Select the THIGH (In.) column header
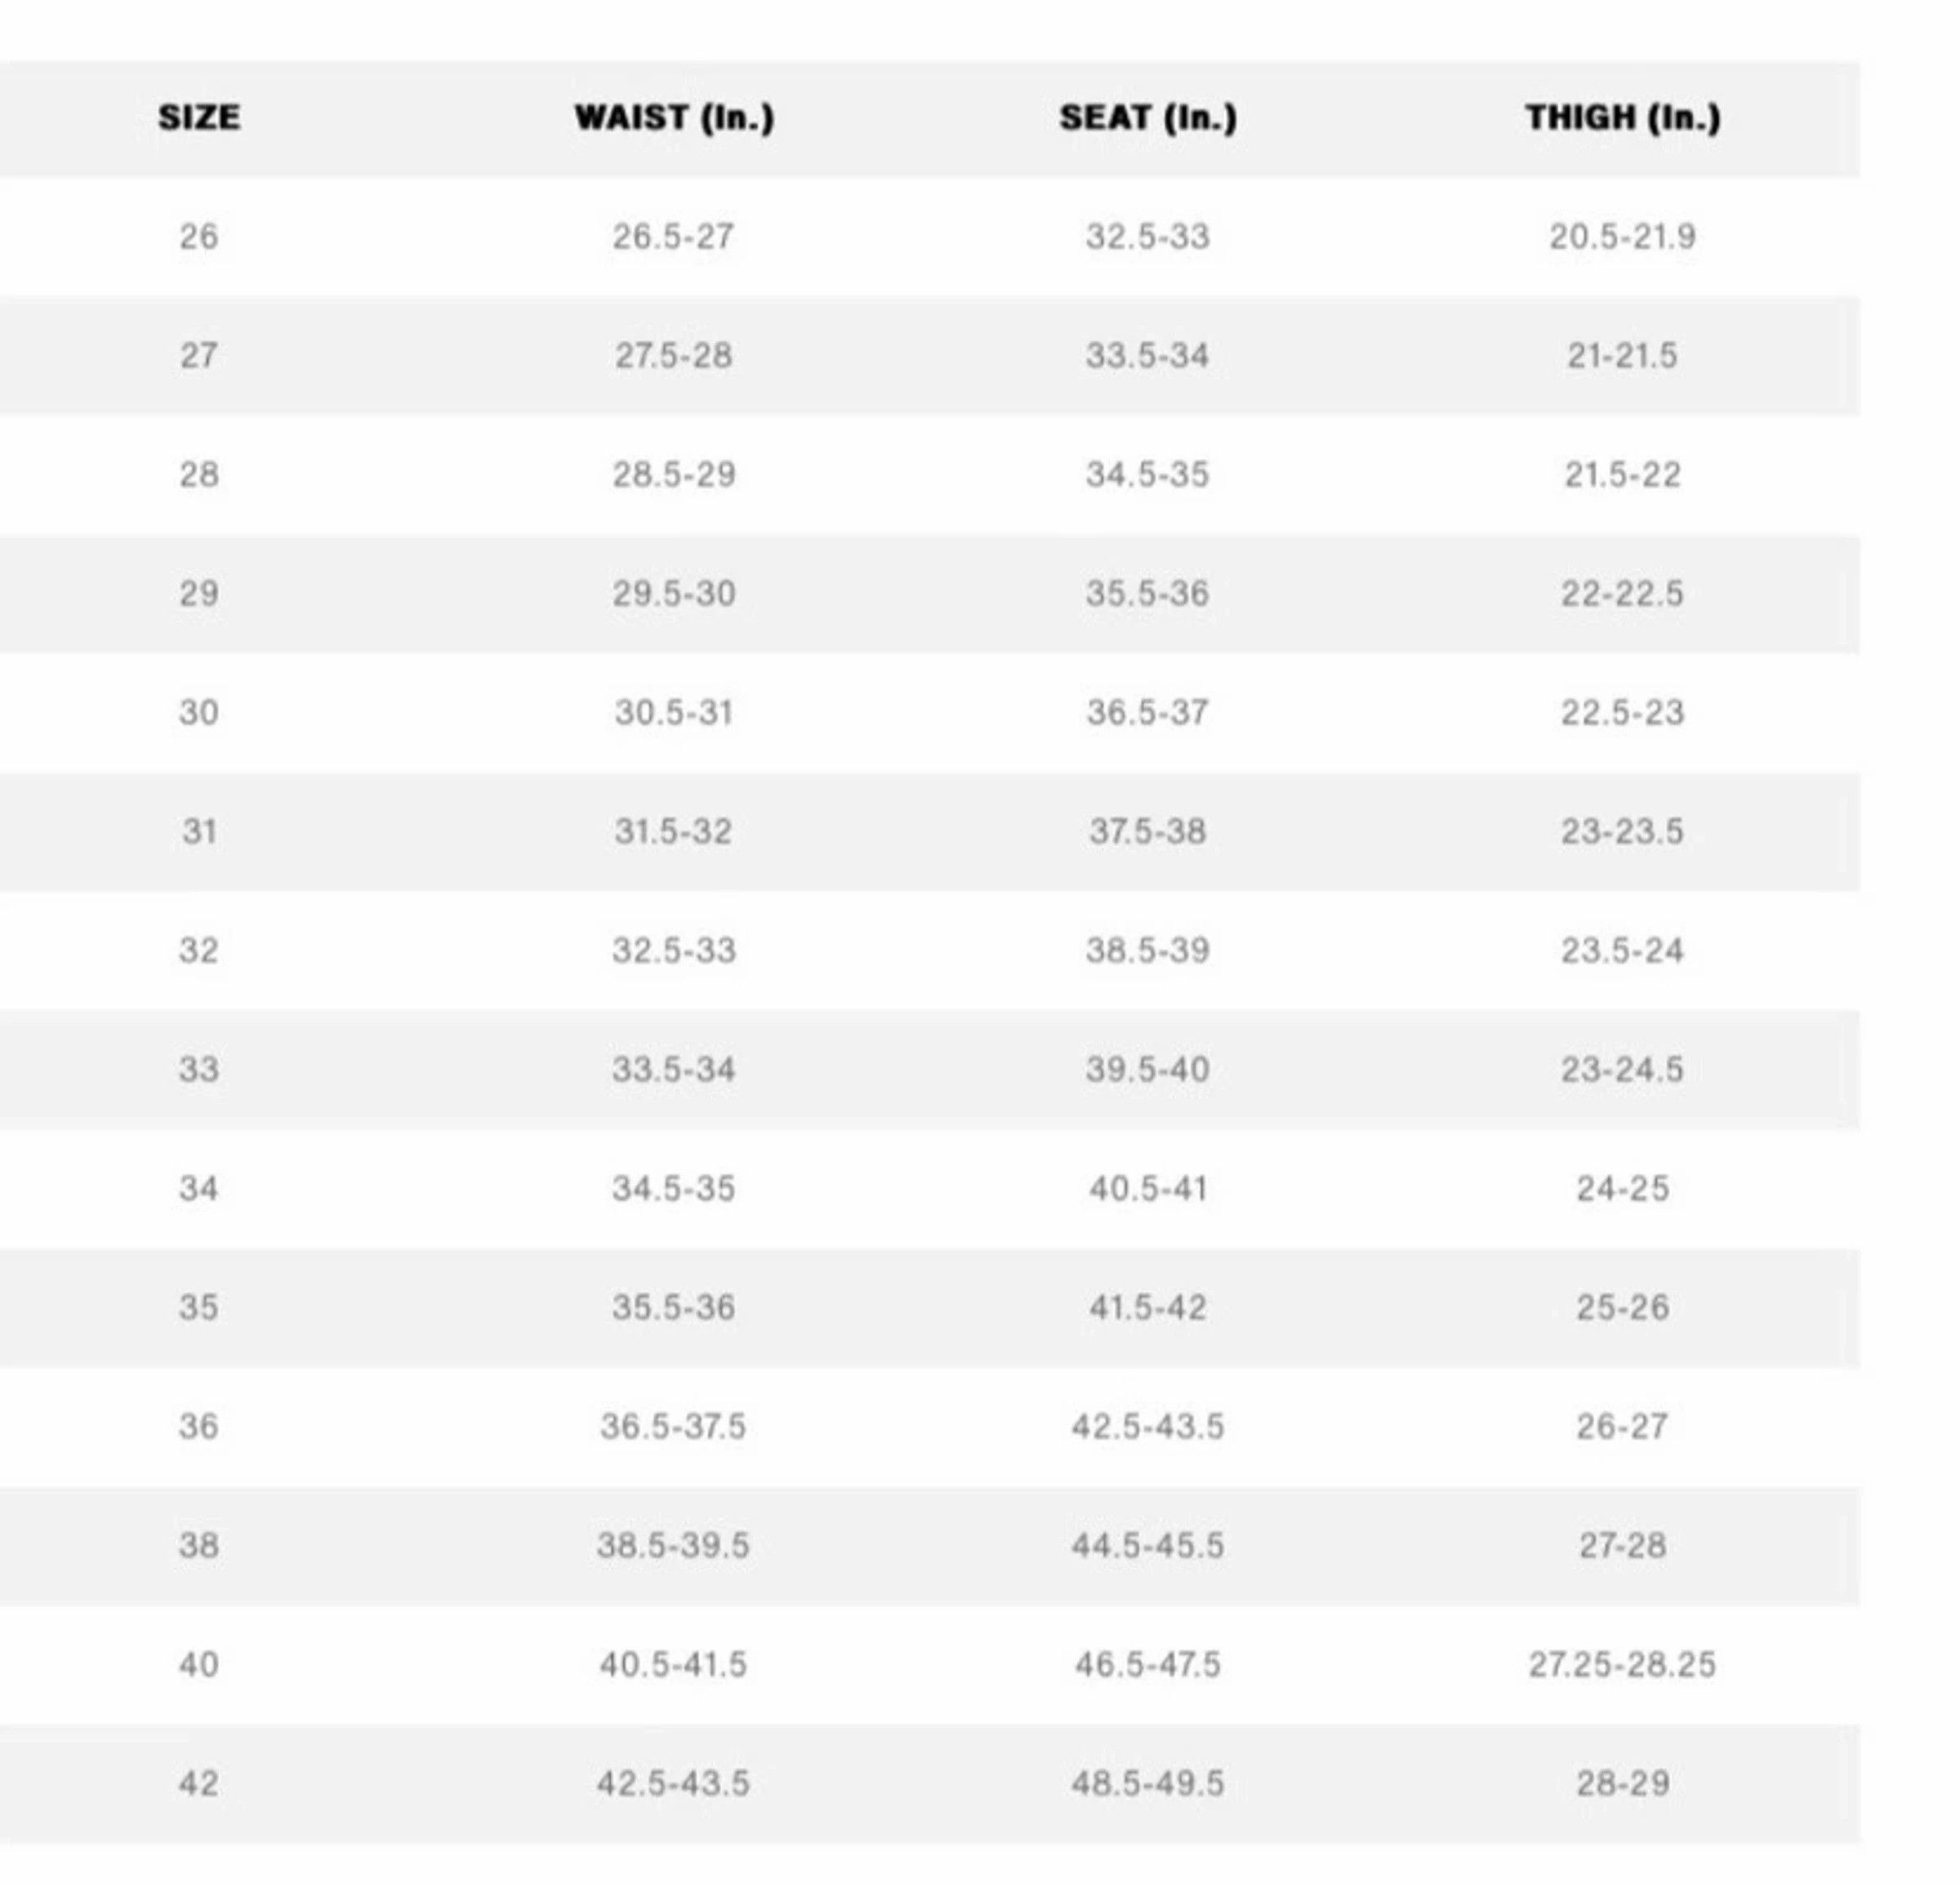Image resolution: width=1960 pixels, height=1884 pixels. point(1623,118)
